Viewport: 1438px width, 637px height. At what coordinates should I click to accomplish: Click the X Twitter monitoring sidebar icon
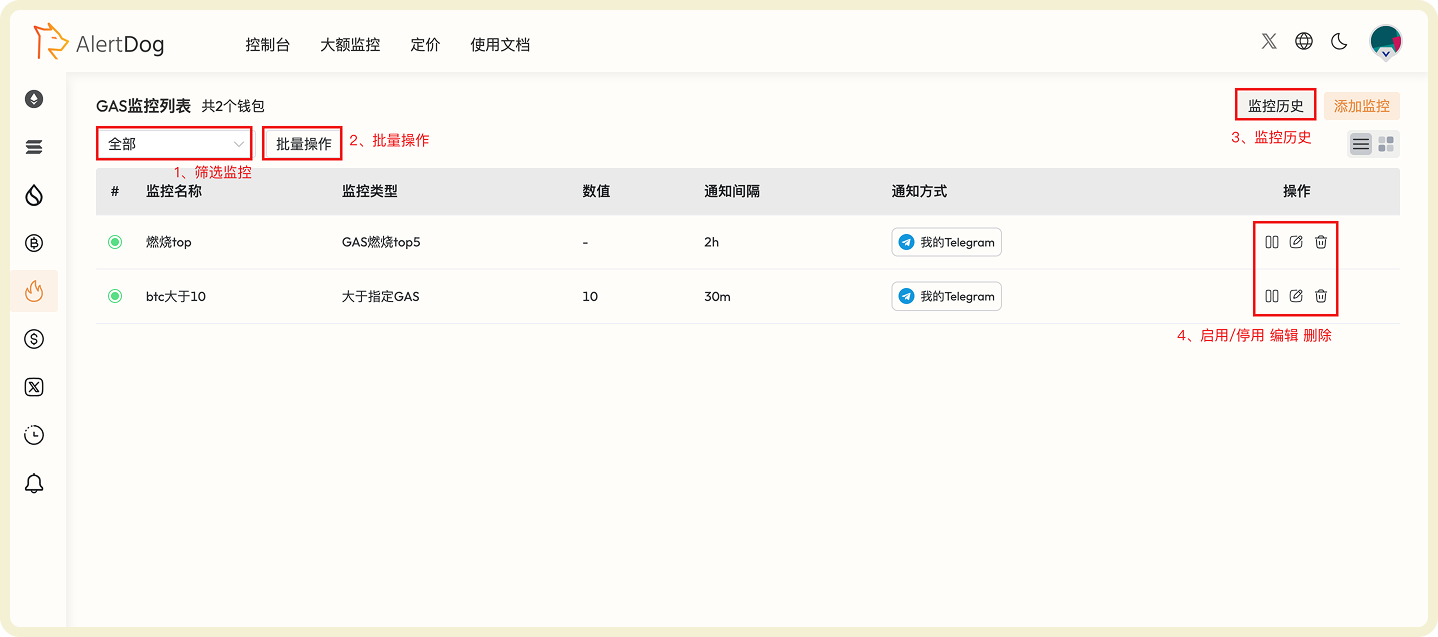tap(33, 387)
